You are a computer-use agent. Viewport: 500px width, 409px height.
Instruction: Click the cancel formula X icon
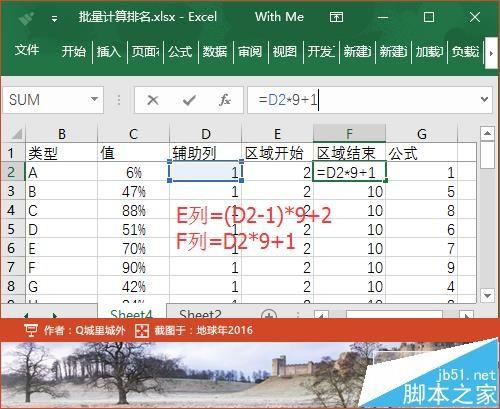point(153,100)
